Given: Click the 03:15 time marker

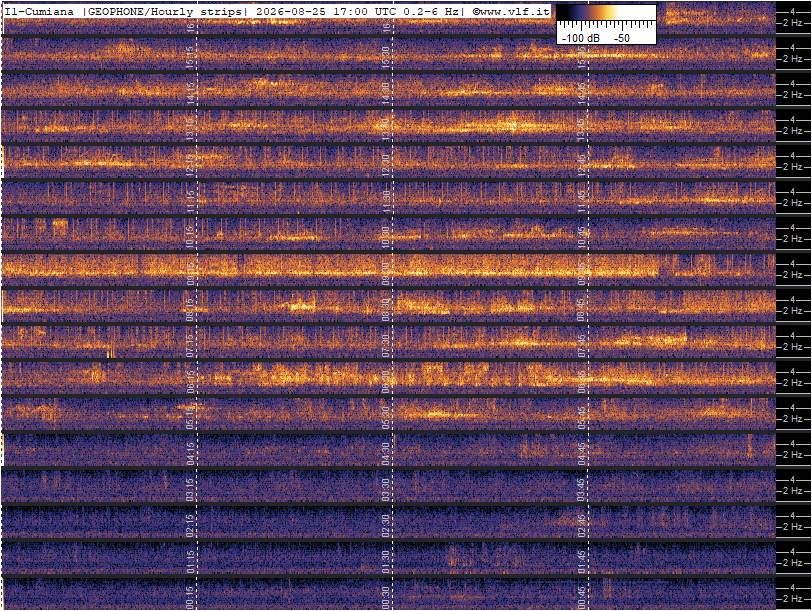Looking at the screenshot, I should pyautogui.click(x=190, y=489).
